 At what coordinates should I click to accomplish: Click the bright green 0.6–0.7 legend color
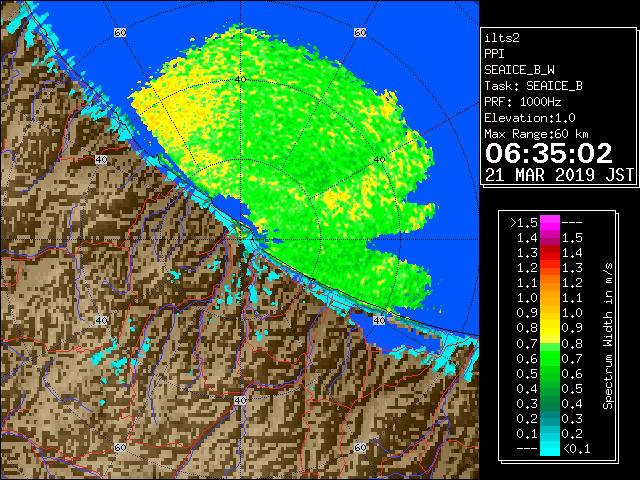(550, 358)
